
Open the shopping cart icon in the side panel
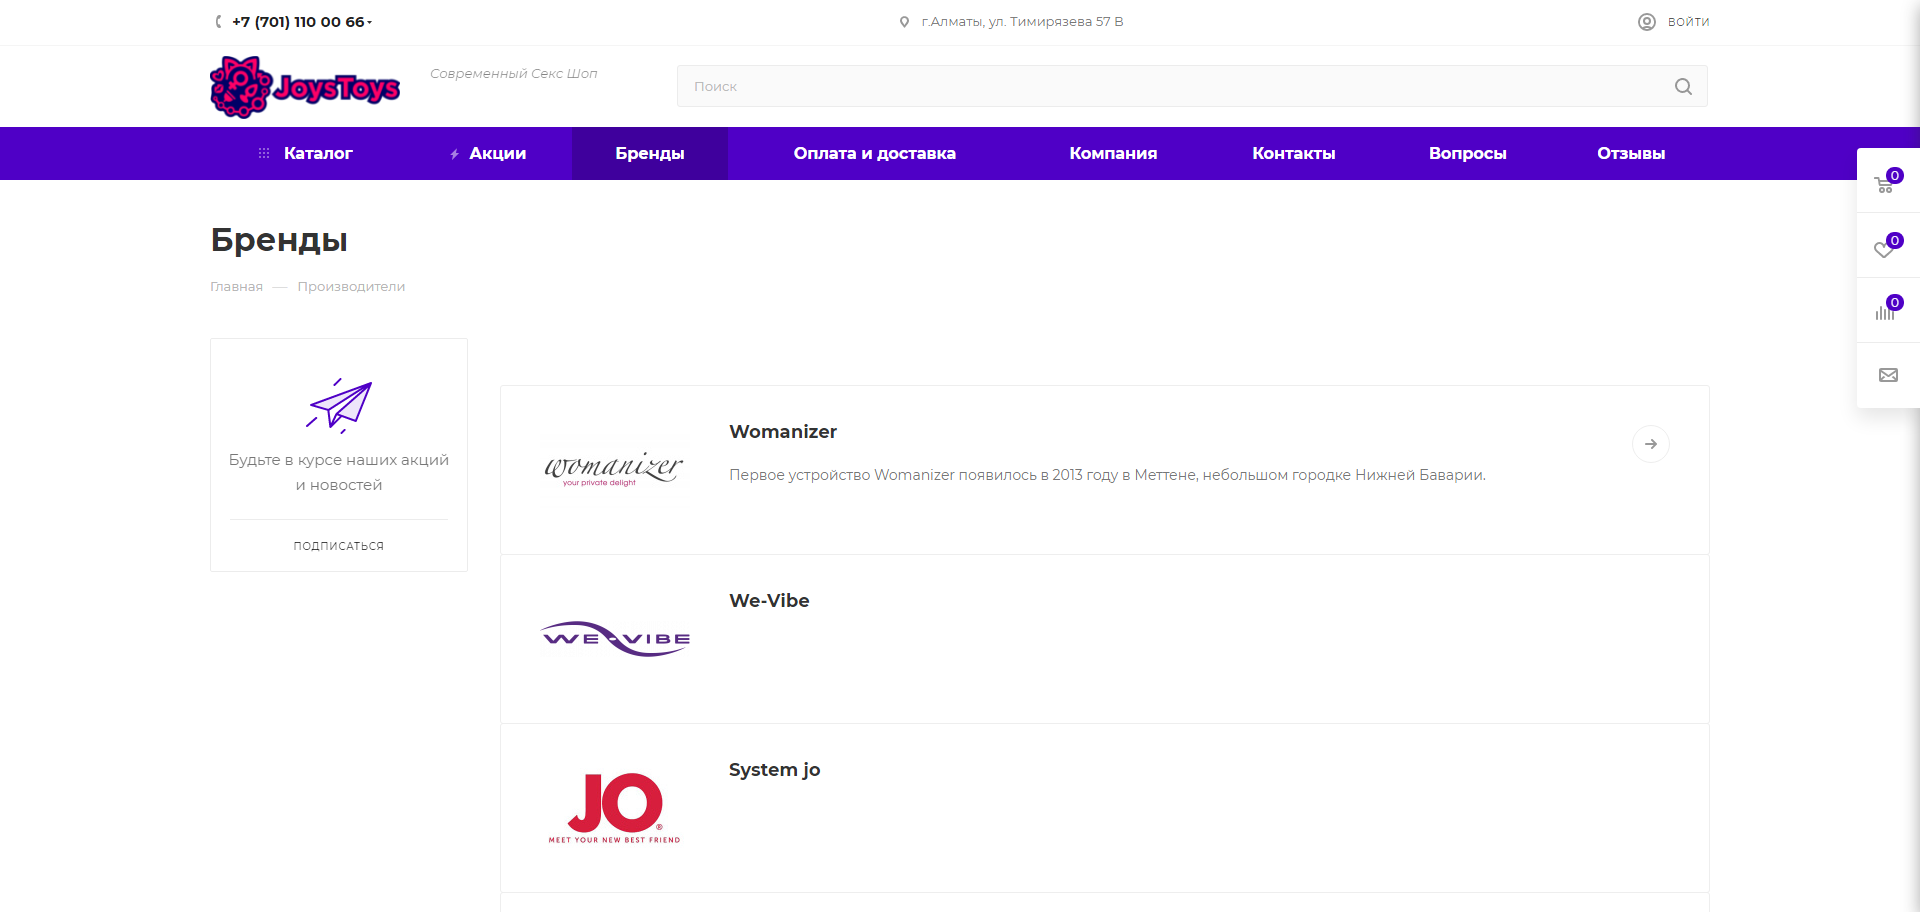pos(1885,185)
